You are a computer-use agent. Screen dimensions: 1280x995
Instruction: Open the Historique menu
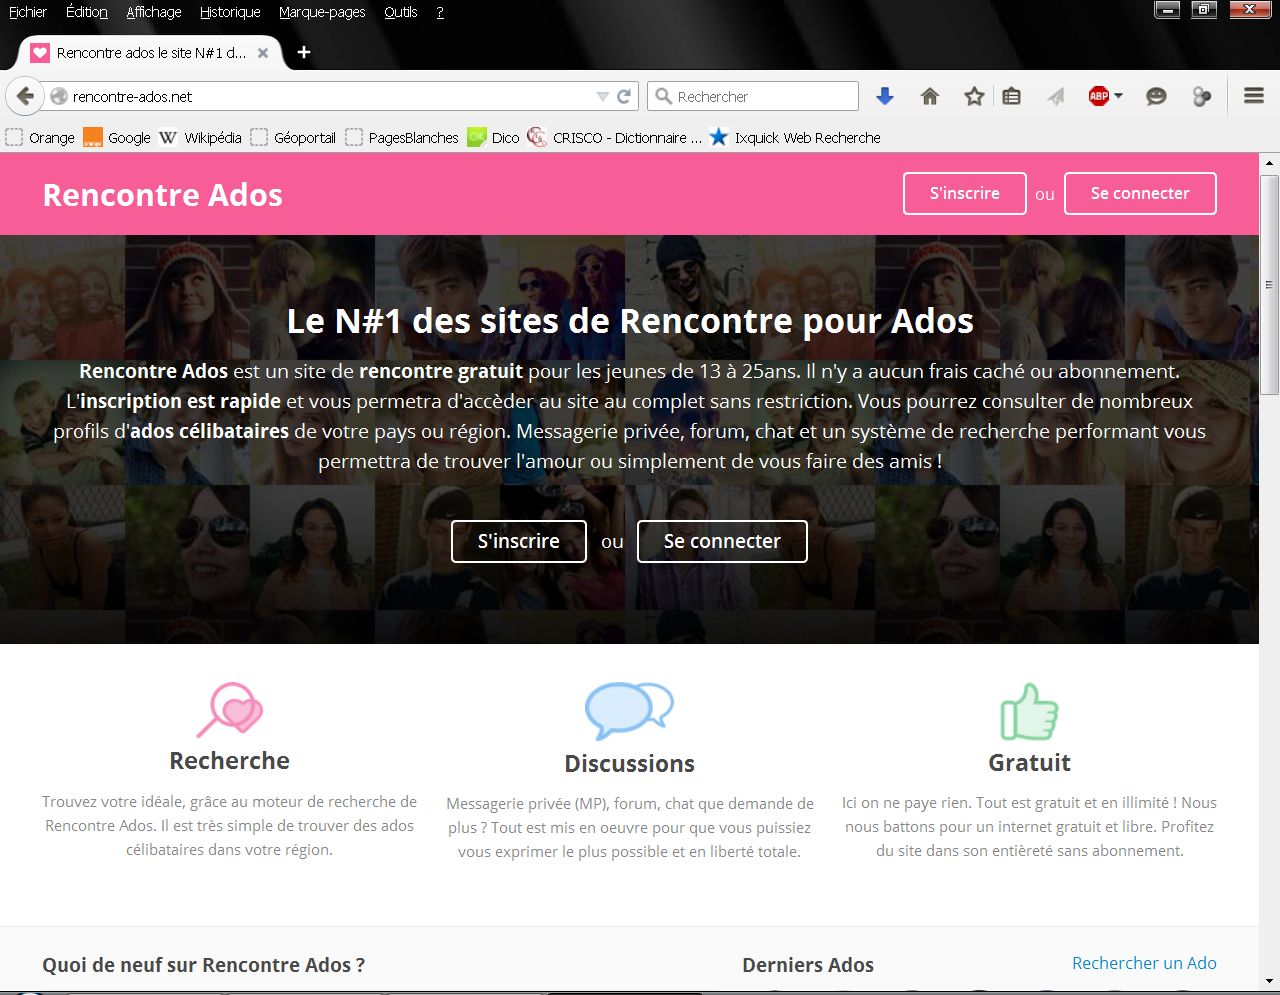point(230,12)
